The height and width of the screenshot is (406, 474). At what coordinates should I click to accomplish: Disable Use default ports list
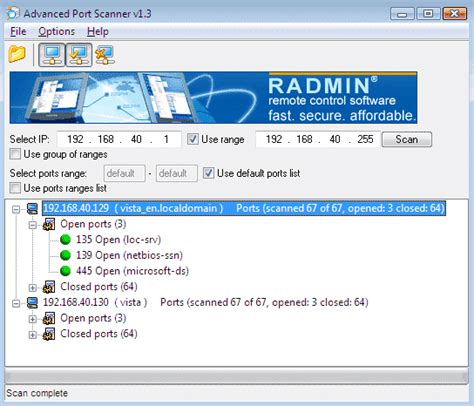208,173
